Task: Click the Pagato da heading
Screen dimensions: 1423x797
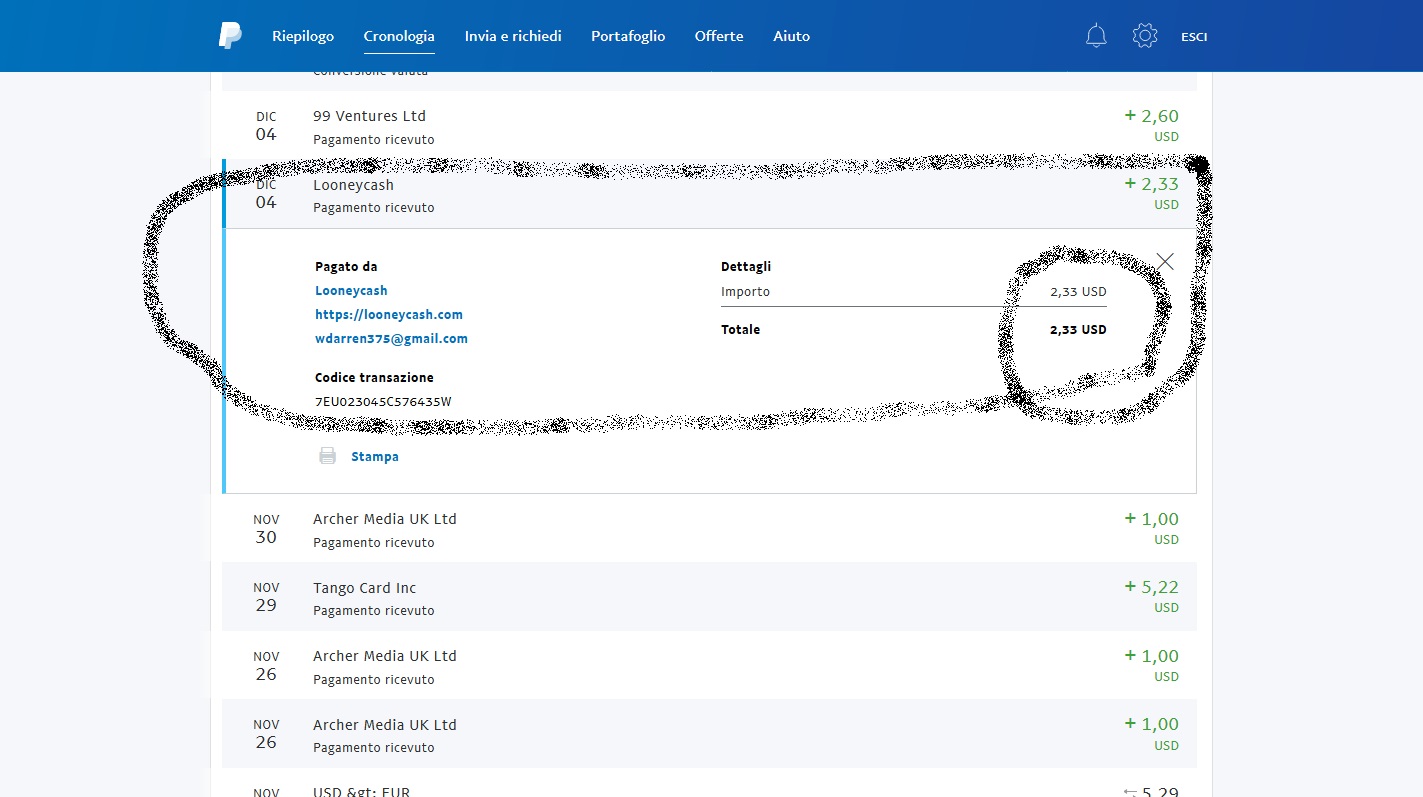Action: (346, 266)
